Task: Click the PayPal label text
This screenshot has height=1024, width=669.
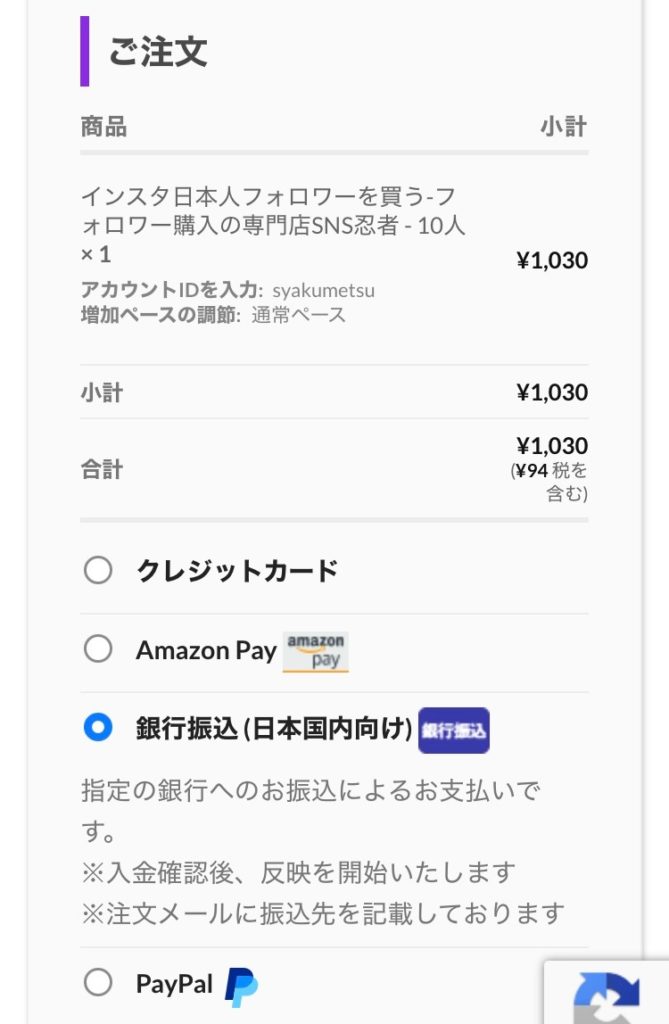Action: (174, 984)
